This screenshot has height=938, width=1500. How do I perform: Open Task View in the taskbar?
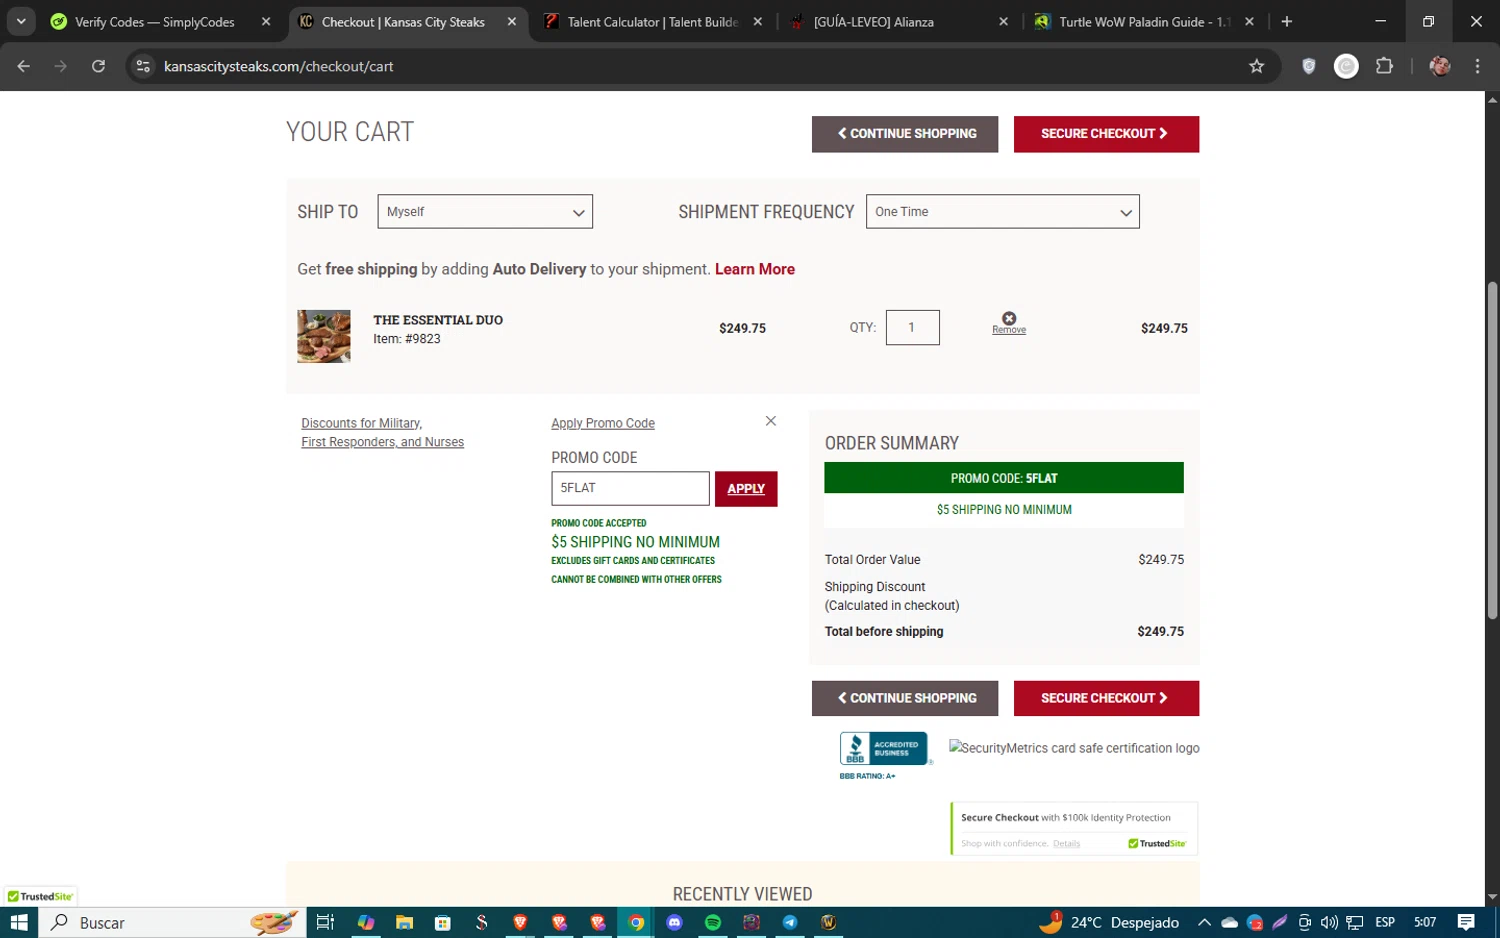tap(325, 922)
